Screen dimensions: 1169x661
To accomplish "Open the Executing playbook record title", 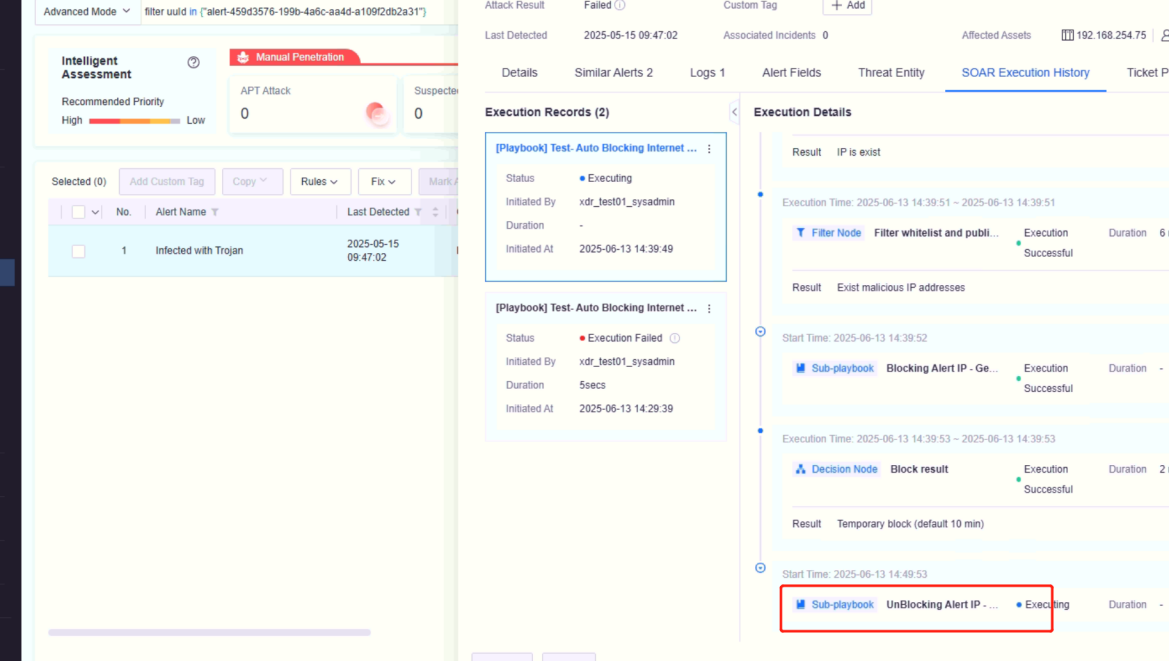I will pos(596,148).
